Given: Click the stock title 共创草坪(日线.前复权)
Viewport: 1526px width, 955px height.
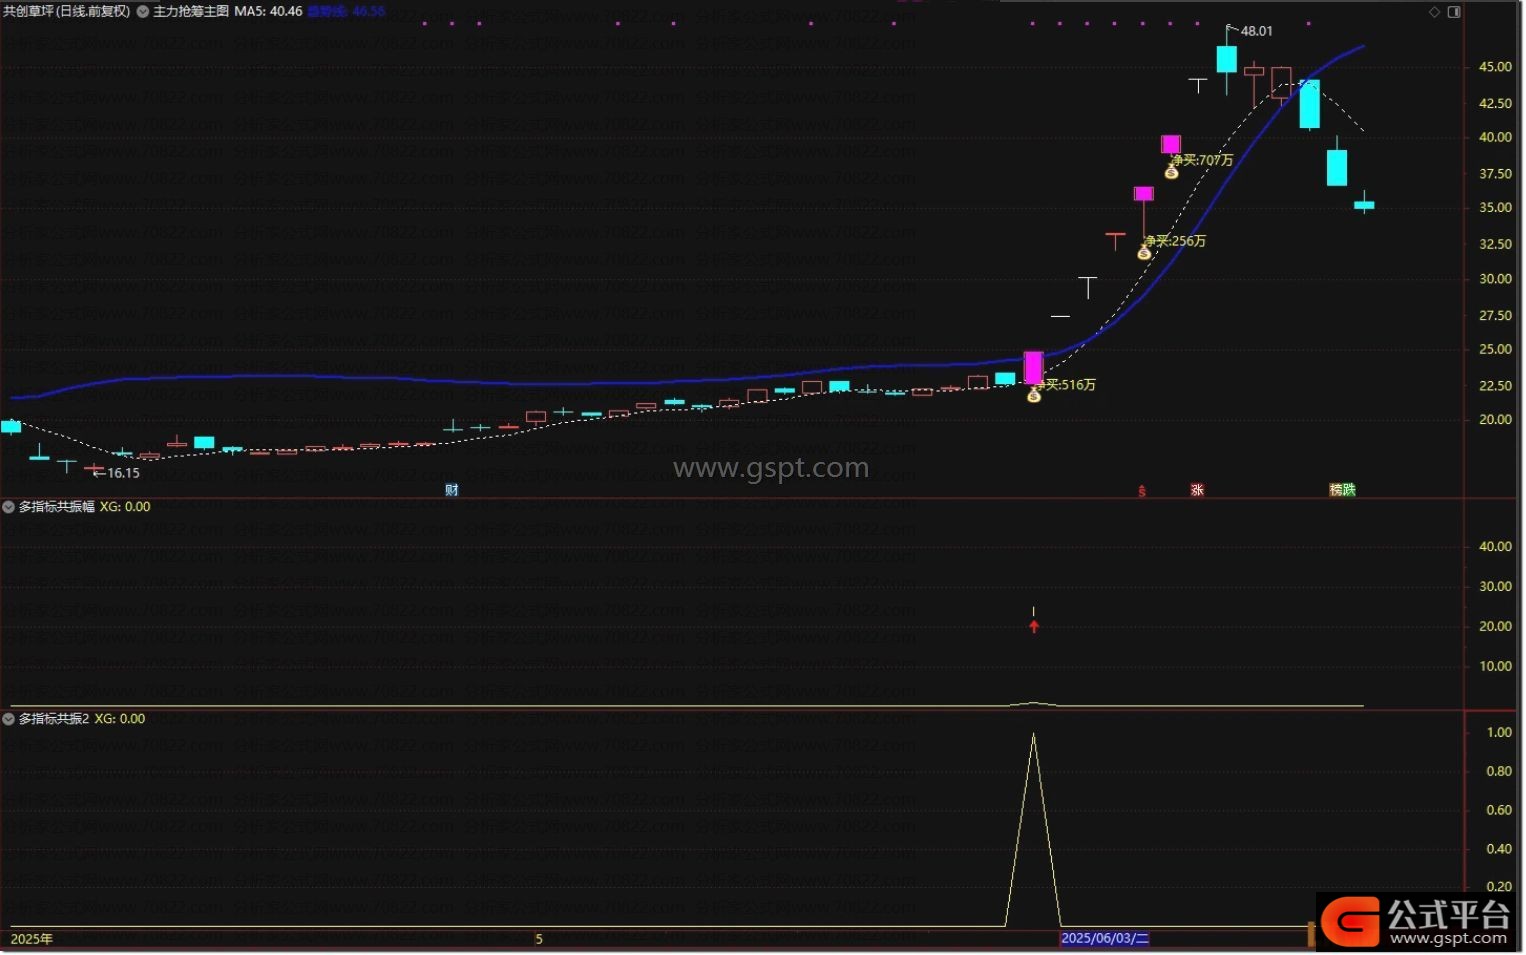Looking at the screenshot, I should 66,12.
